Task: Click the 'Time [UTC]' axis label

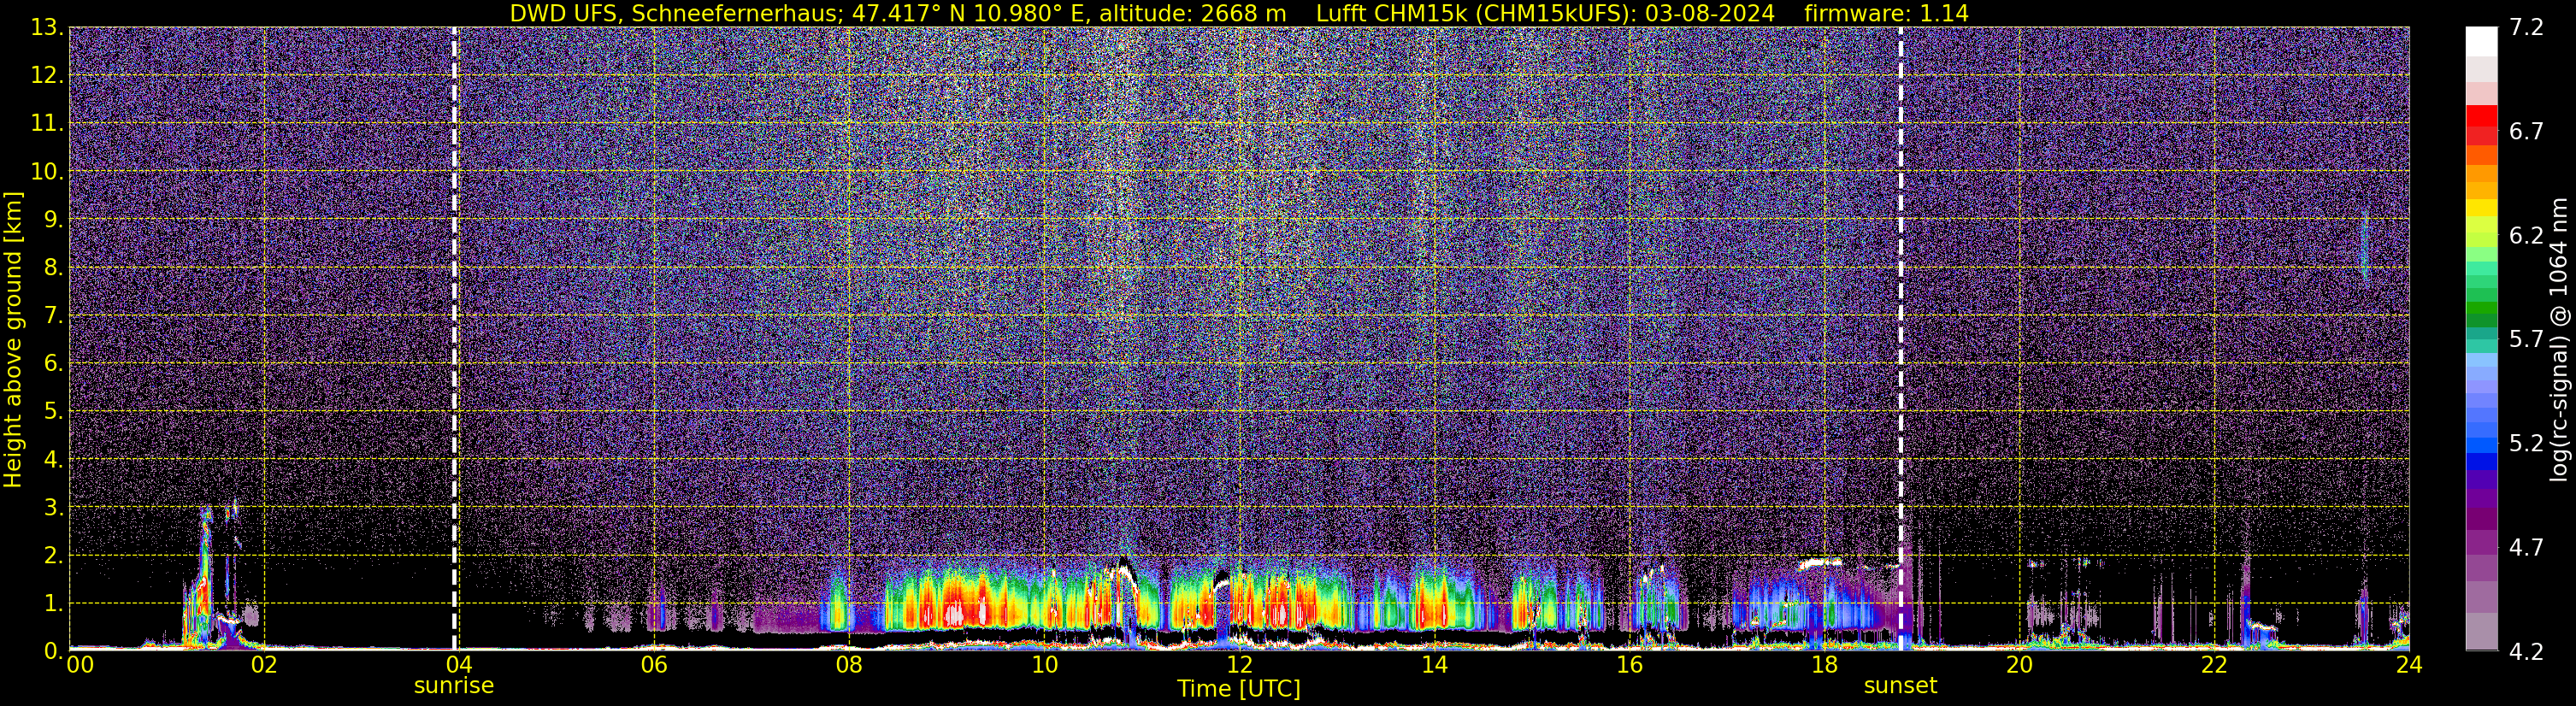Action: coord(1239,689)
